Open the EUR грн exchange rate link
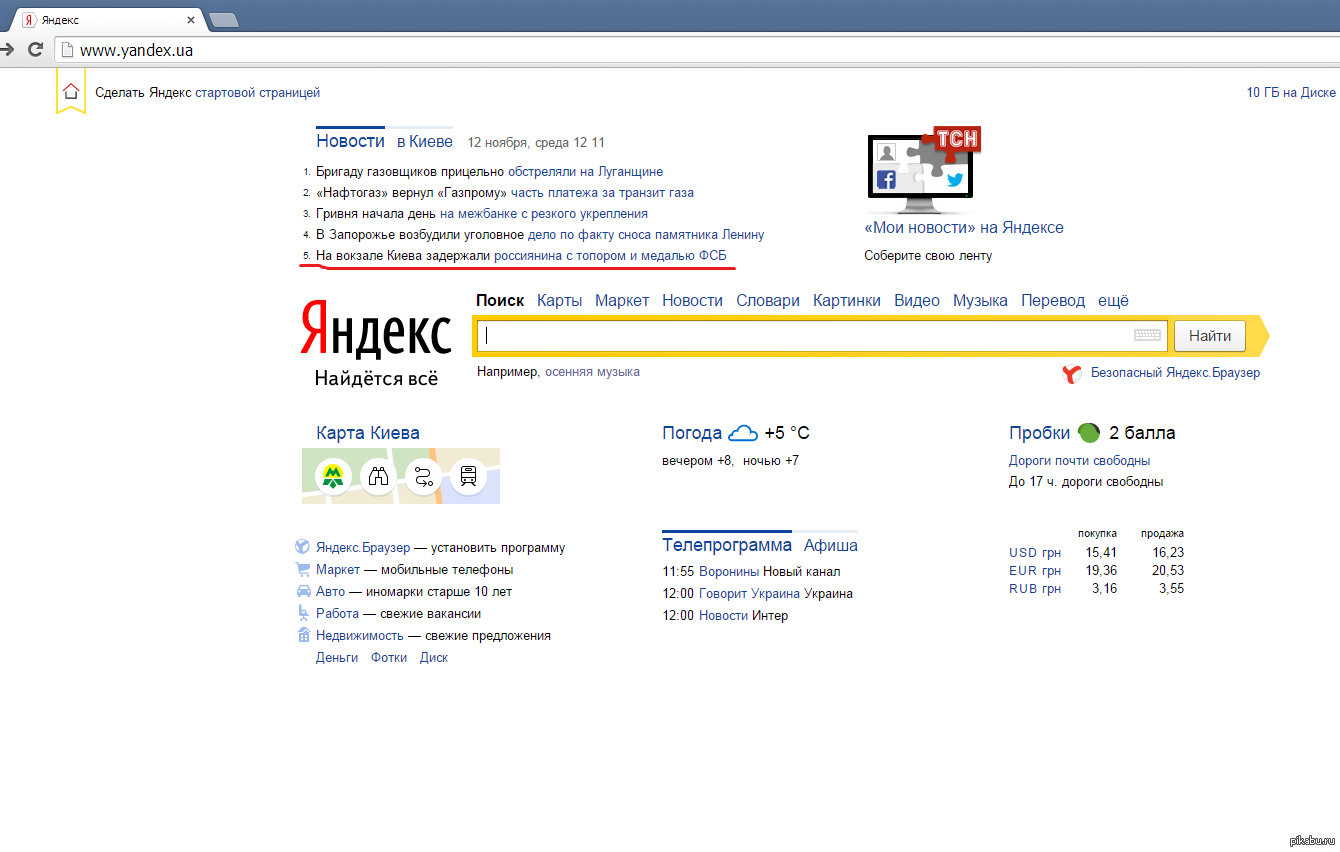 [x=1035, y=570]
